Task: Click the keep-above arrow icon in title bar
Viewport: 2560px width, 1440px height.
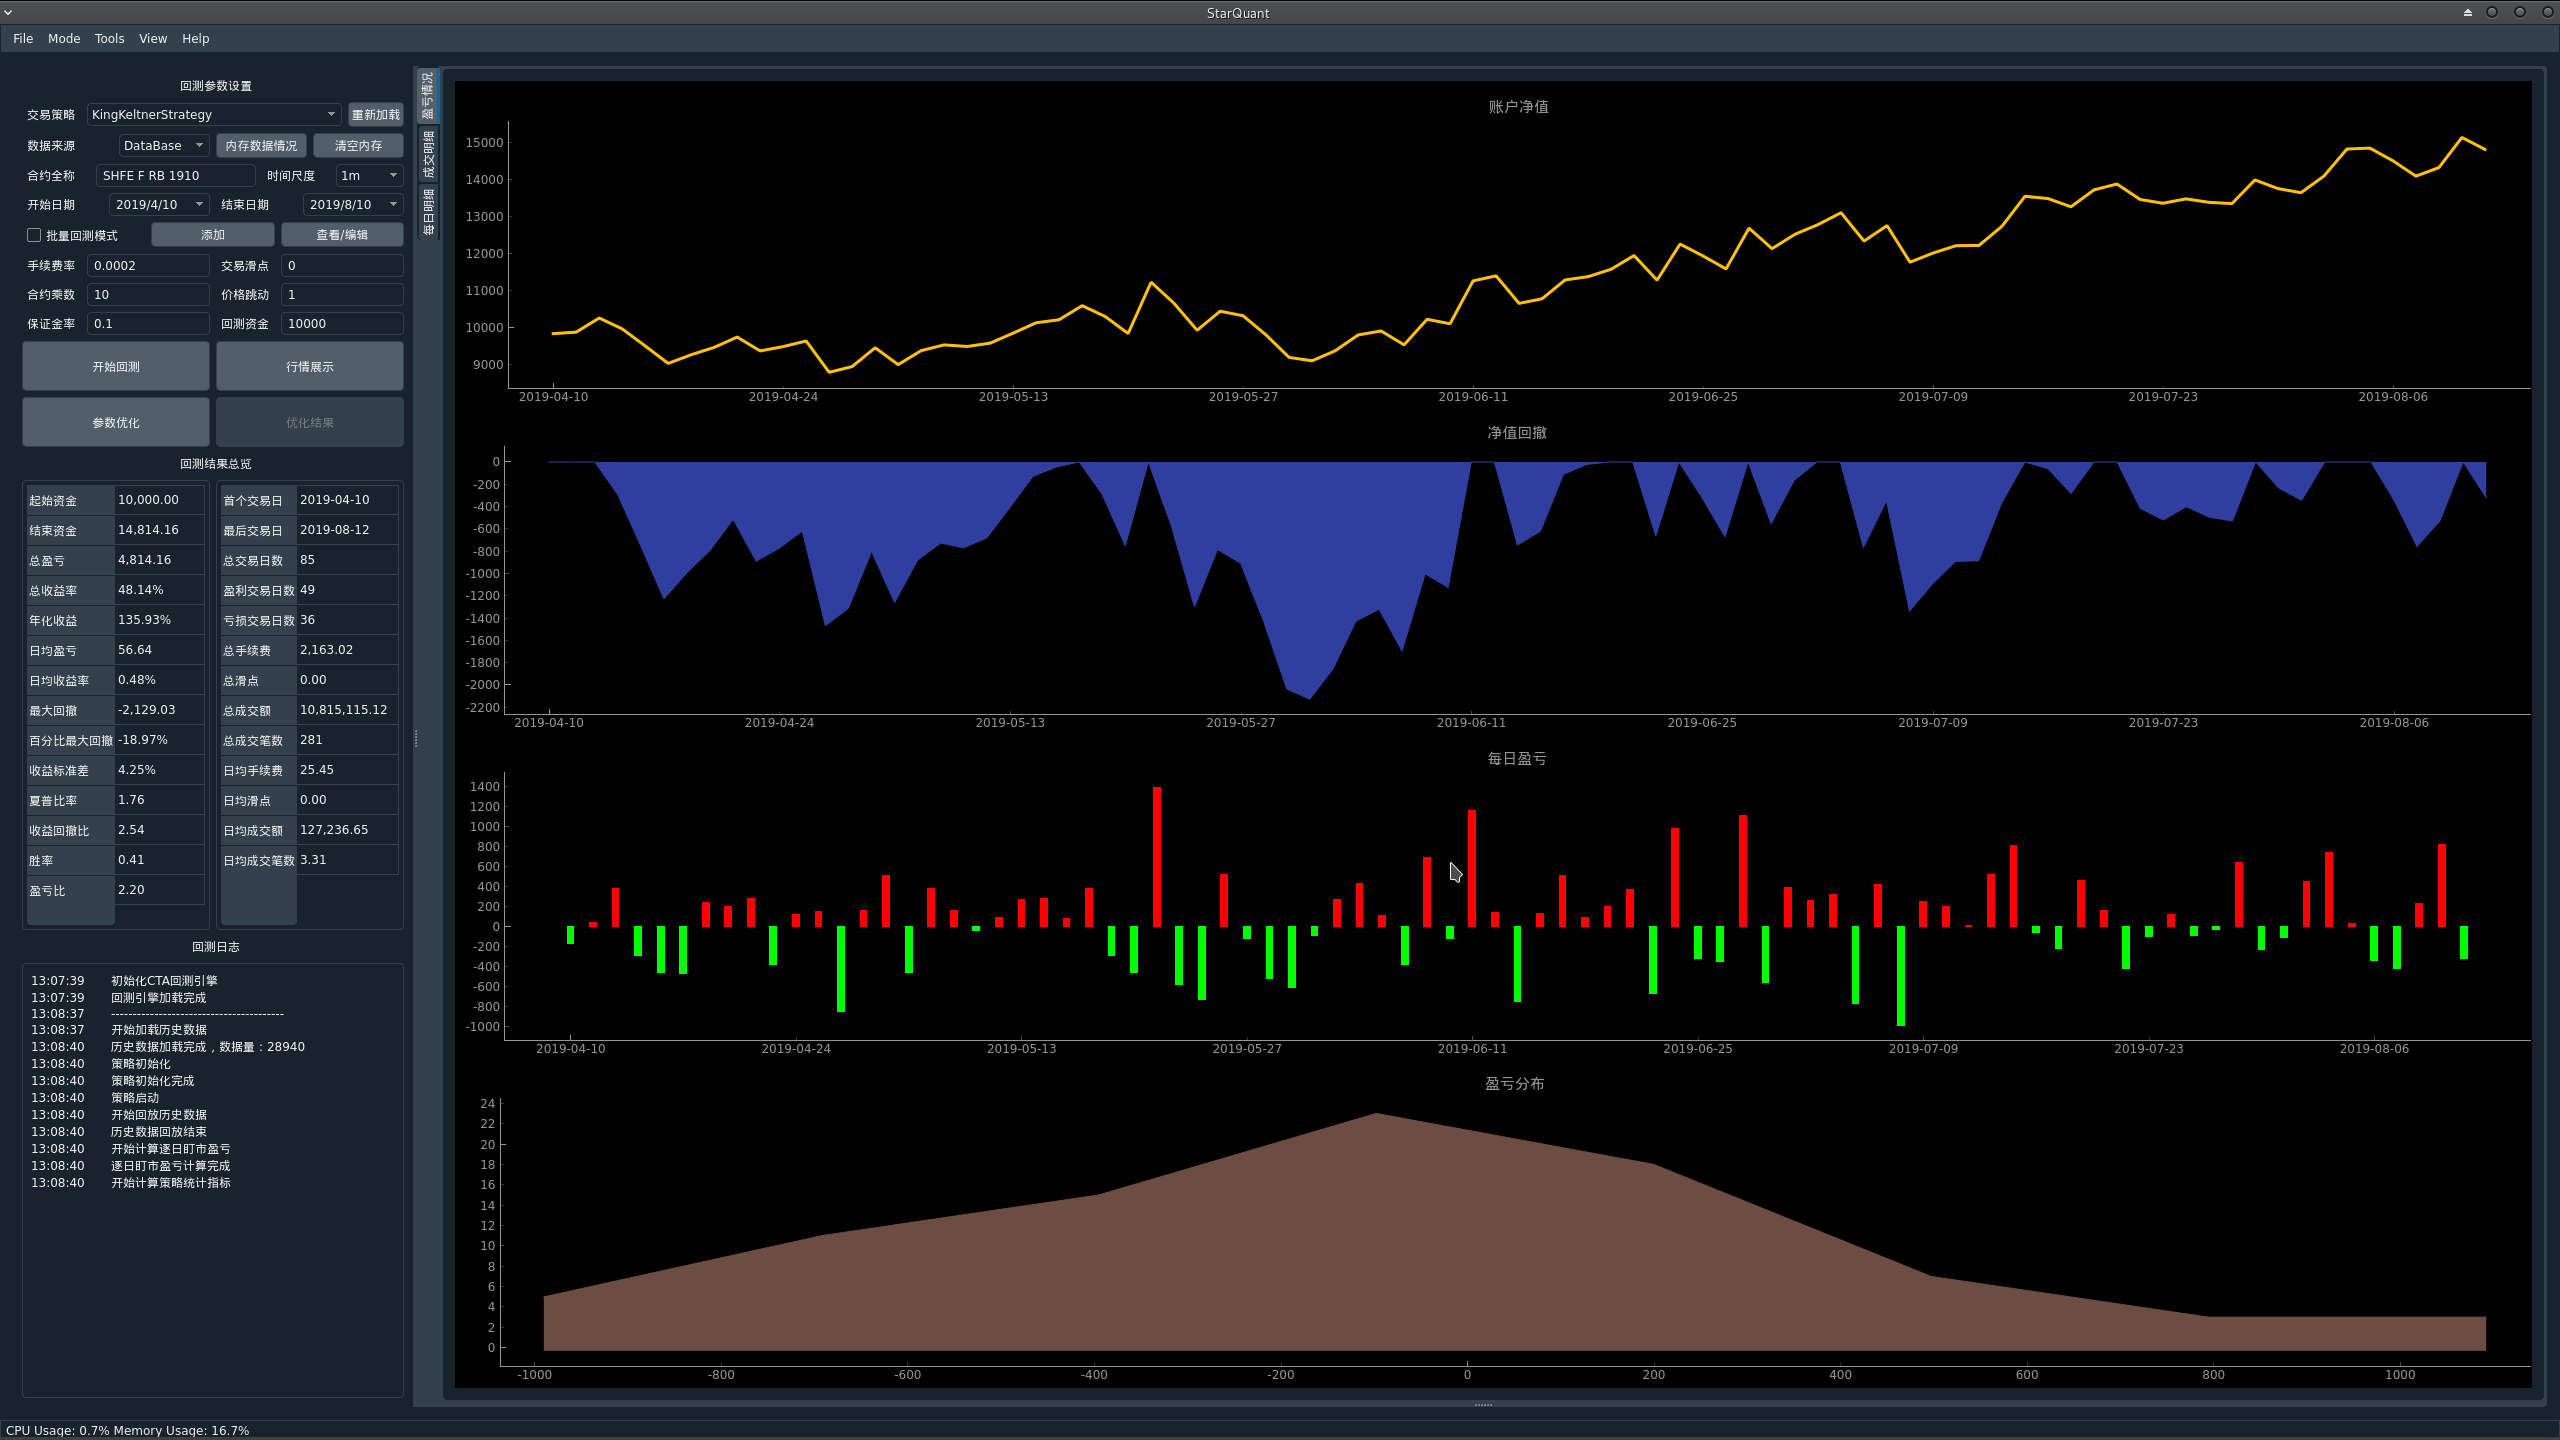Action: 2468,12
